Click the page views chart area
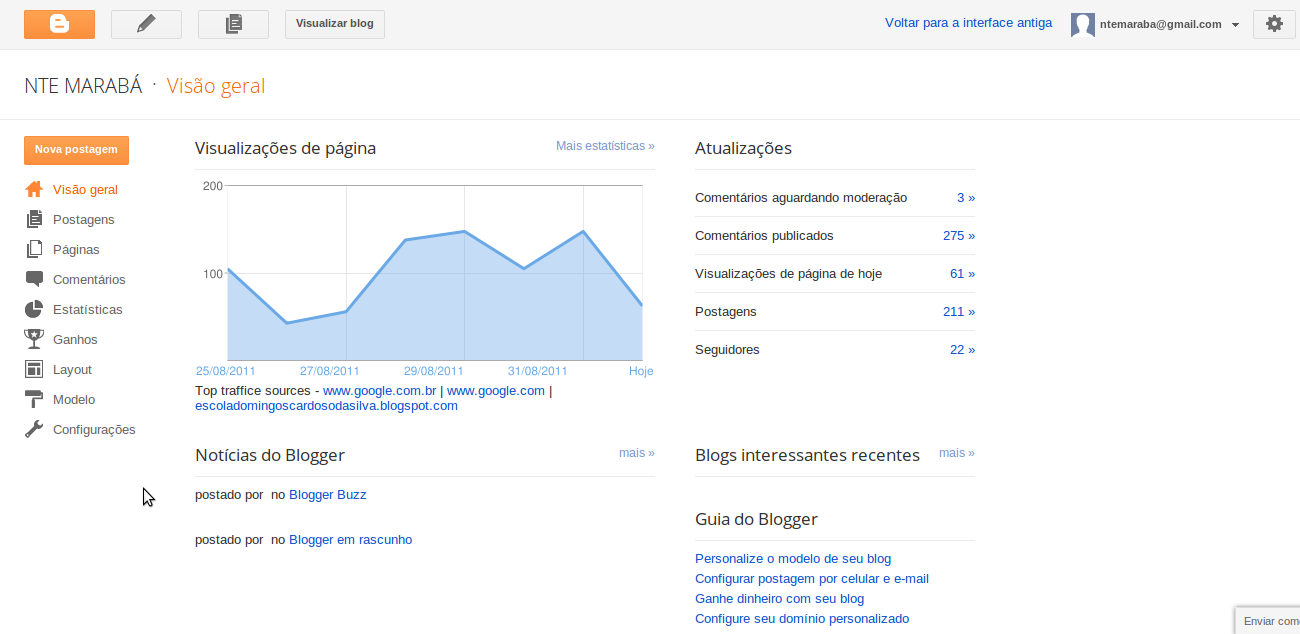 (x=435, y=273)
